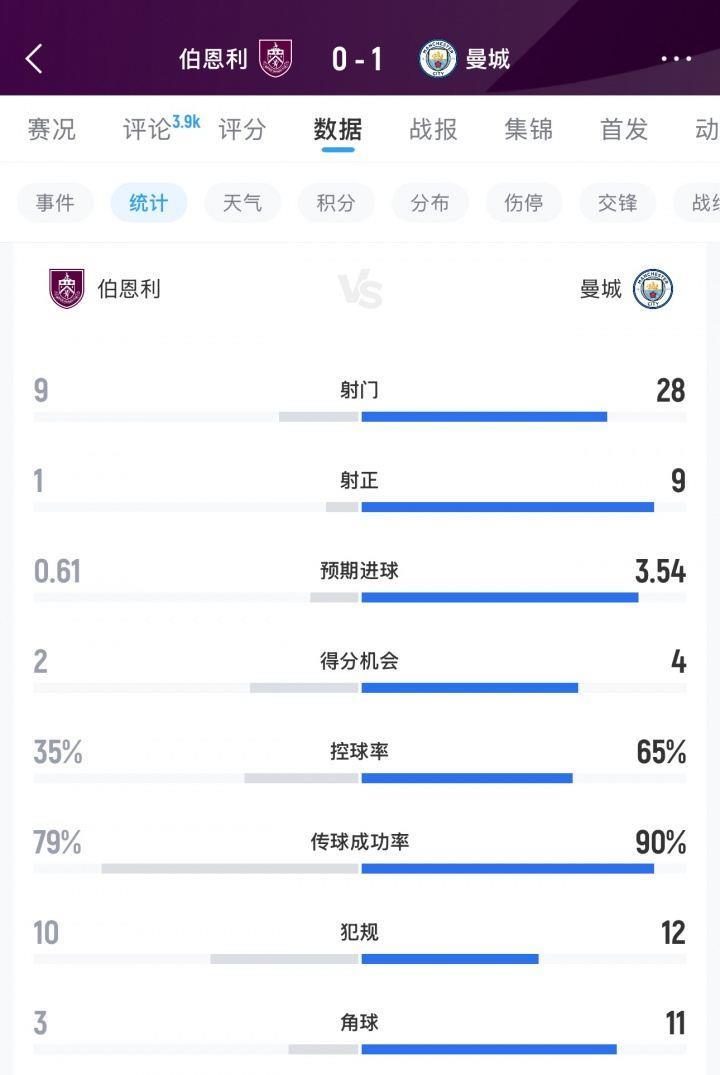The height and width of the screenshot is (1075, 720).
Task: Click the VS emblem between the two teams
Action: tap(360, 290)
